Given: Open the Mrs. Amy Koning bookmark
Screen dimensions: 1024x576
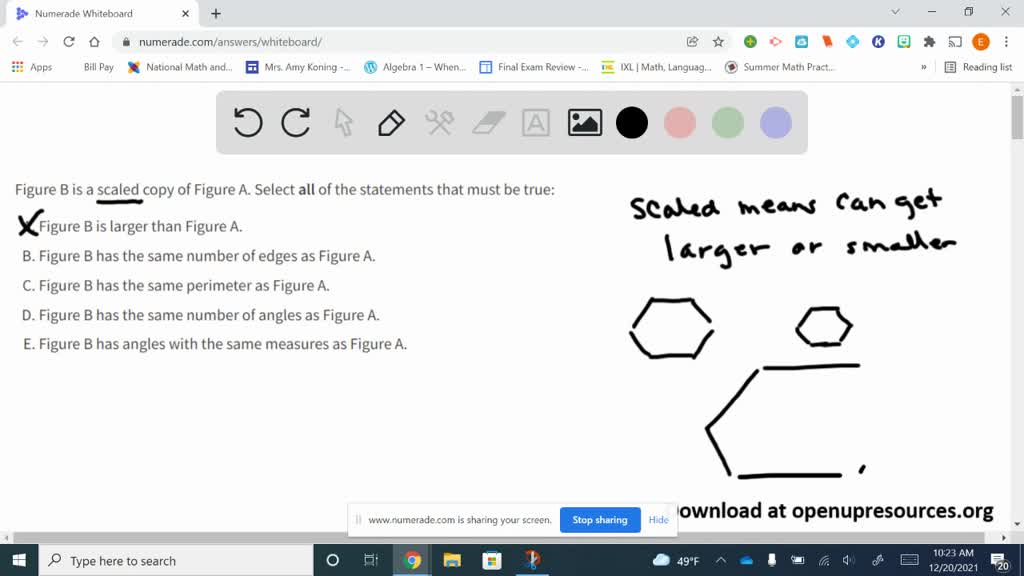Looking at the screenshot, I should (x=298, y=67).
